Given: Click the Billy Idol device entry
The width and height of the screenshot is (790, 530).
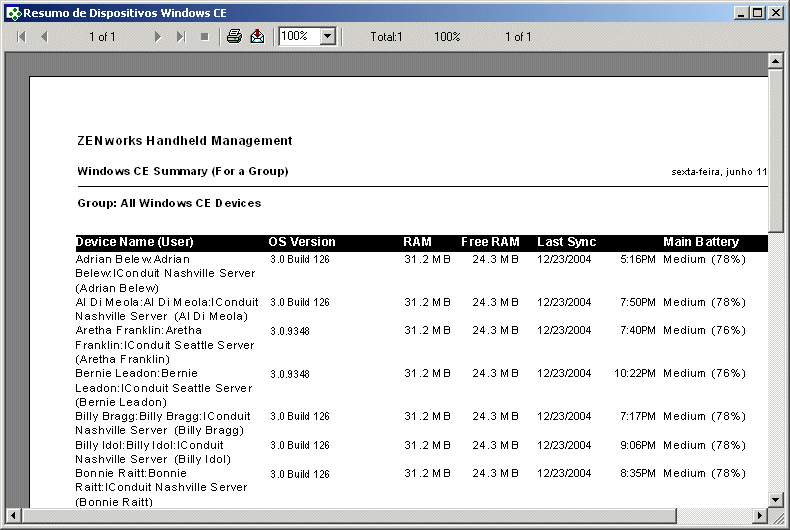Looking at the screenshot, I should click(x=153, y=452).
